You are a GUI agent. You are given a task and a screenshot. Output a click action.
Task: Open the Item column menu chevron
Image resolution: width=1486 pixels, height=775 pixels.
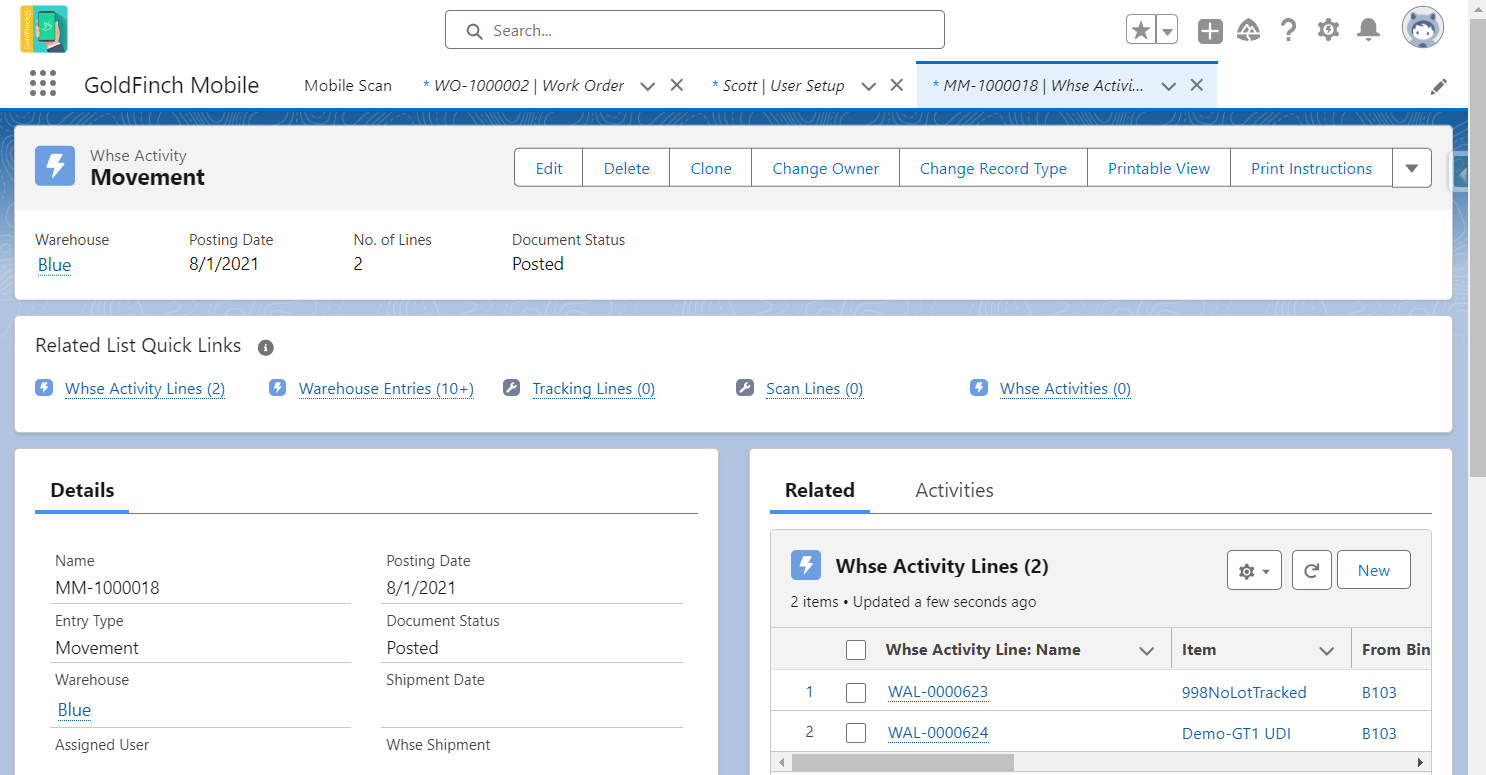tap(1327, 651)
